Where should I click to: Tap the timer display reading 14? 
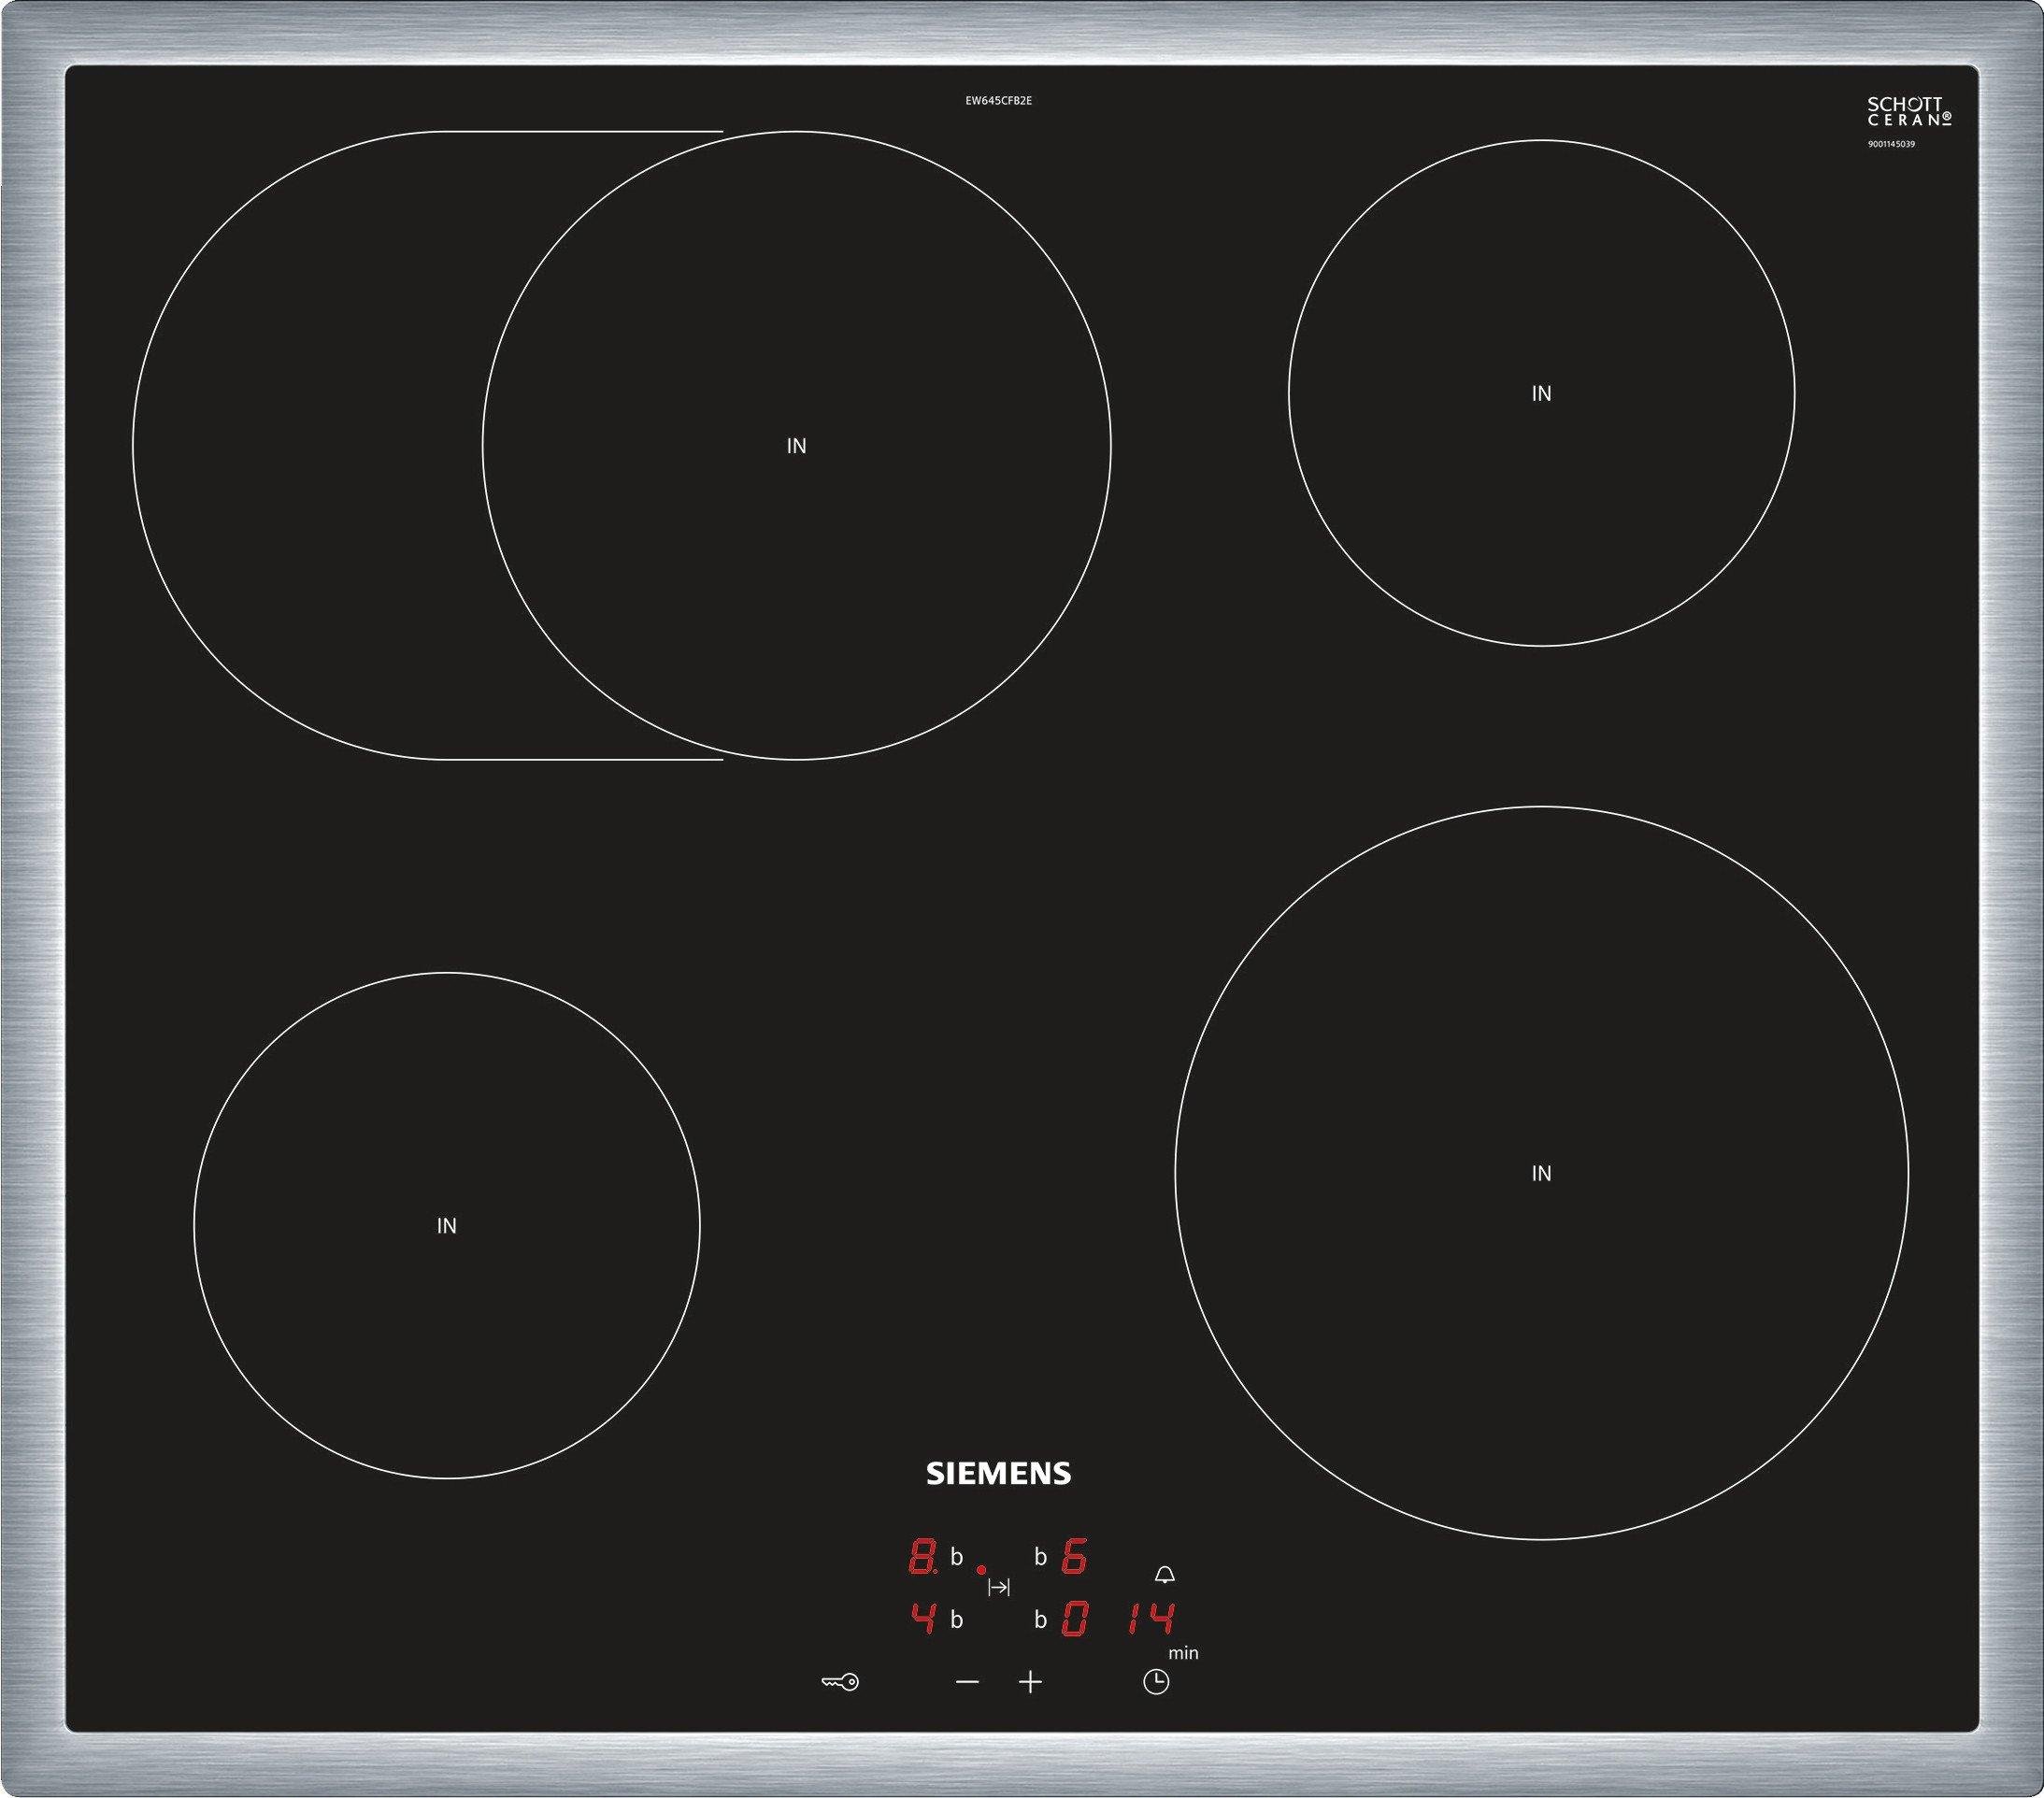pos(1151,1619)
